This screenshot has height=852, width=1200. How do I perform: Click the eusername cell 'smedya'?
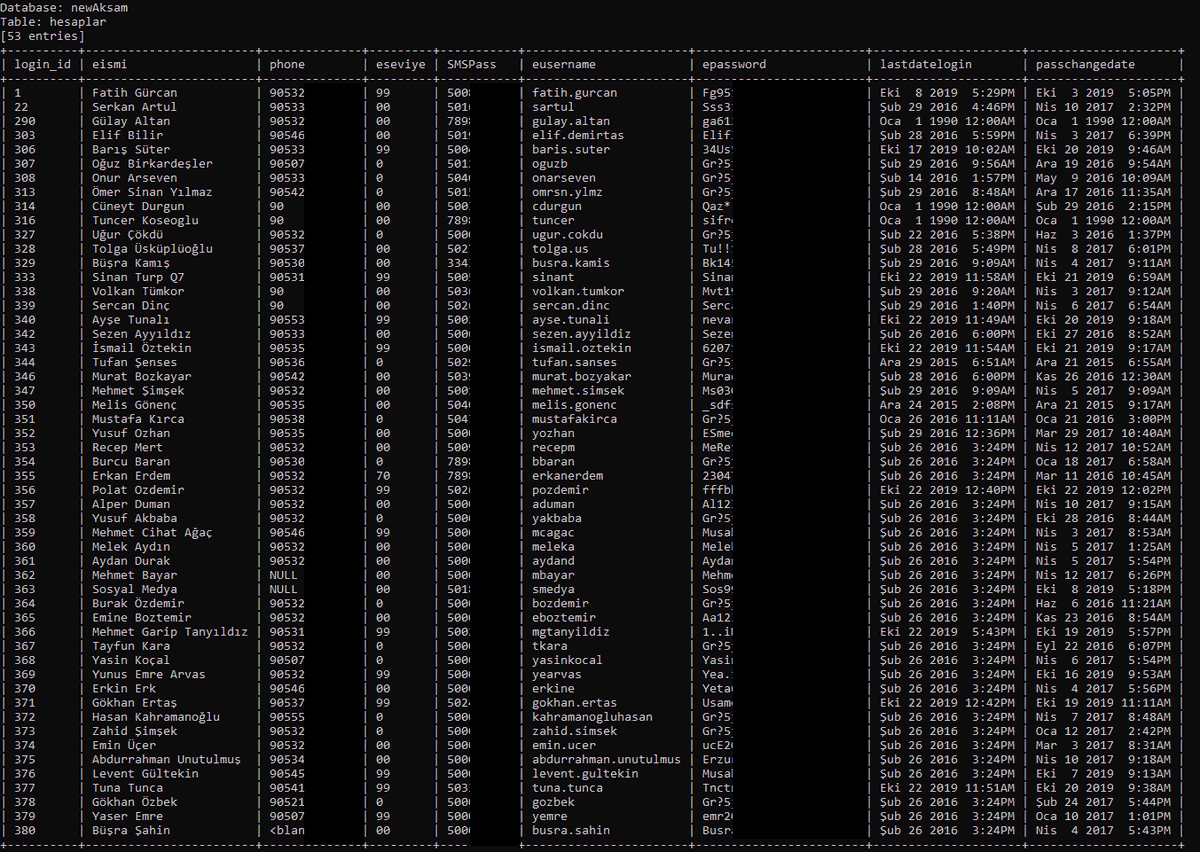pyautogui.click(x=553, y=589)
